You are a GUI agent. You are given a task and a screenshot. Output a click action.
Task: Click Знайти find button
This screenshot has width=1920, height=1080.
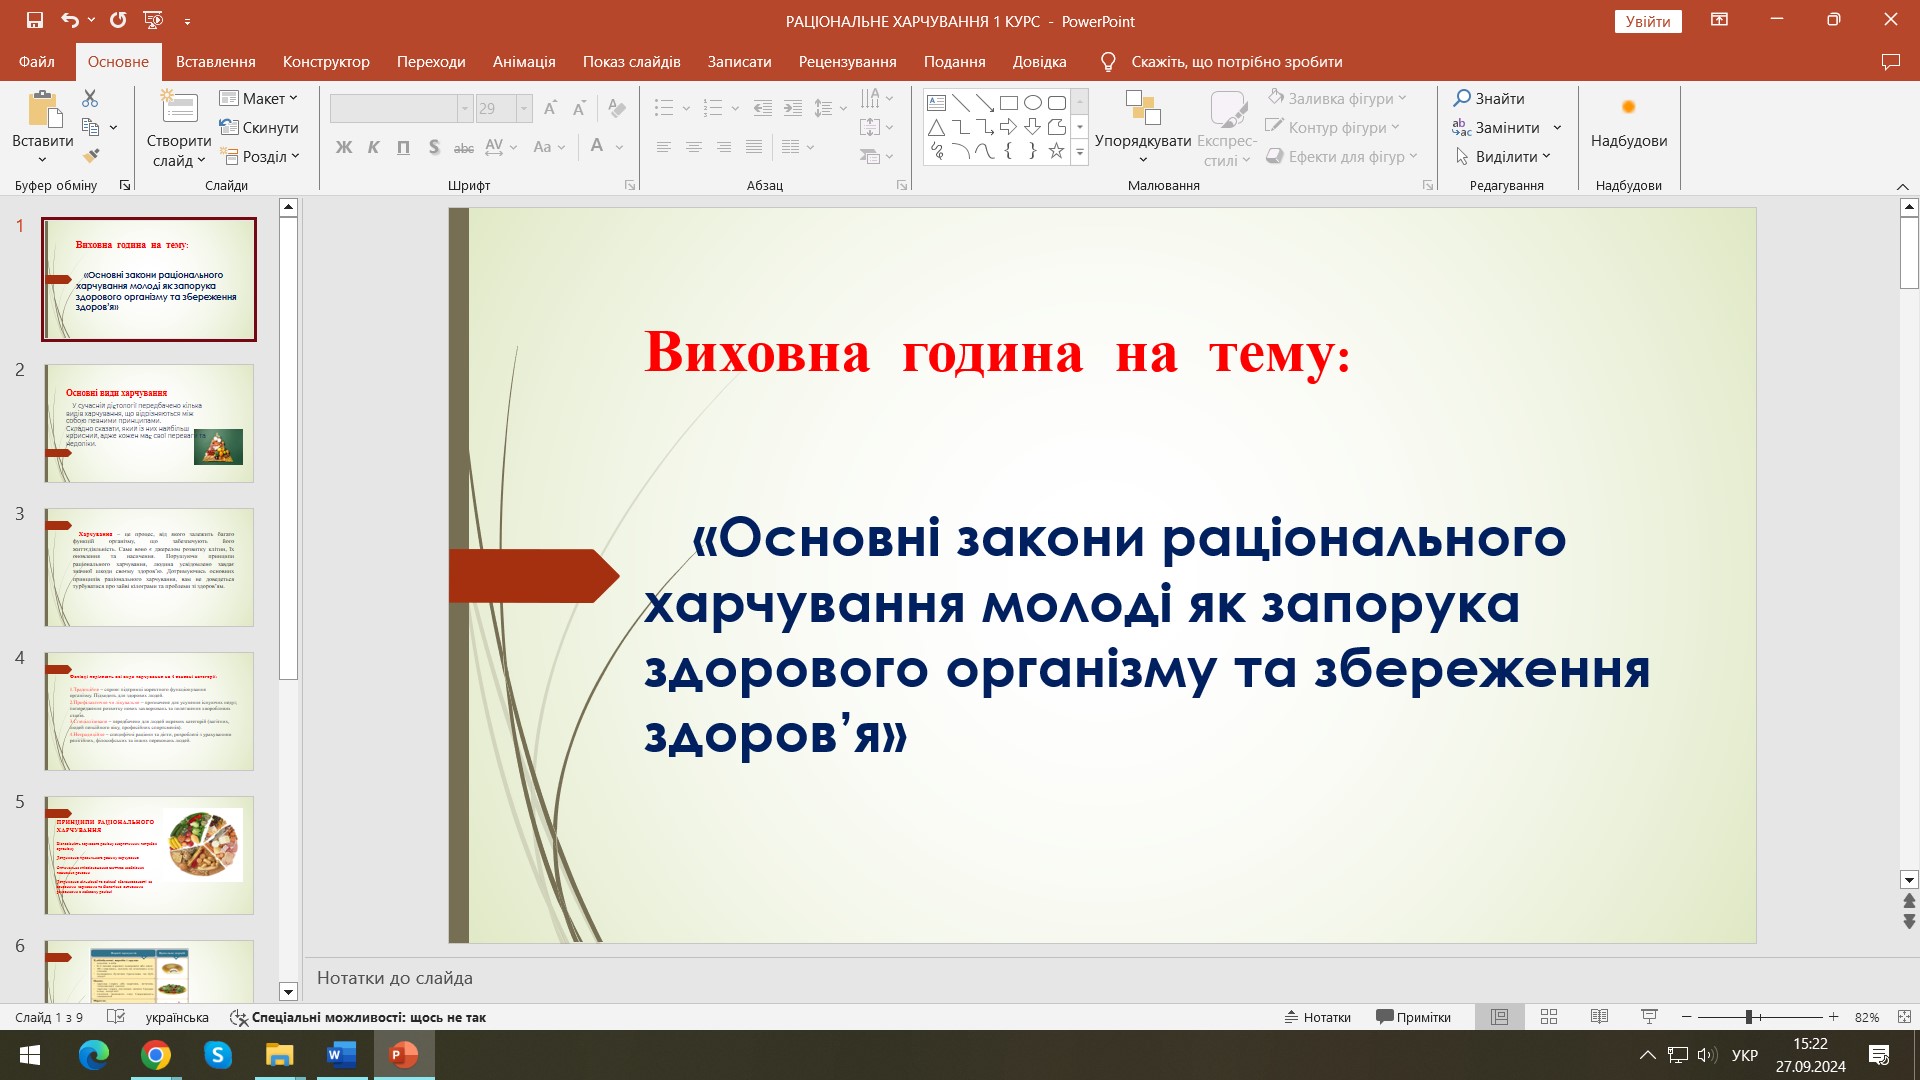1489,98
